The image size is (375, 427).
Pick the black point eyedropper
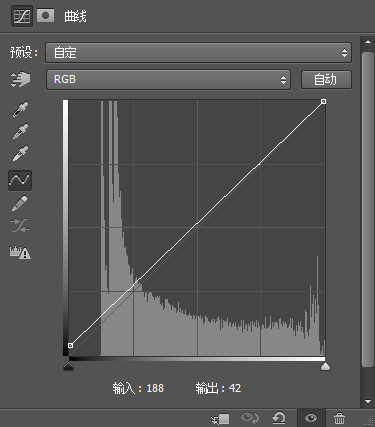pyautogui.click(x=20, y=109)
